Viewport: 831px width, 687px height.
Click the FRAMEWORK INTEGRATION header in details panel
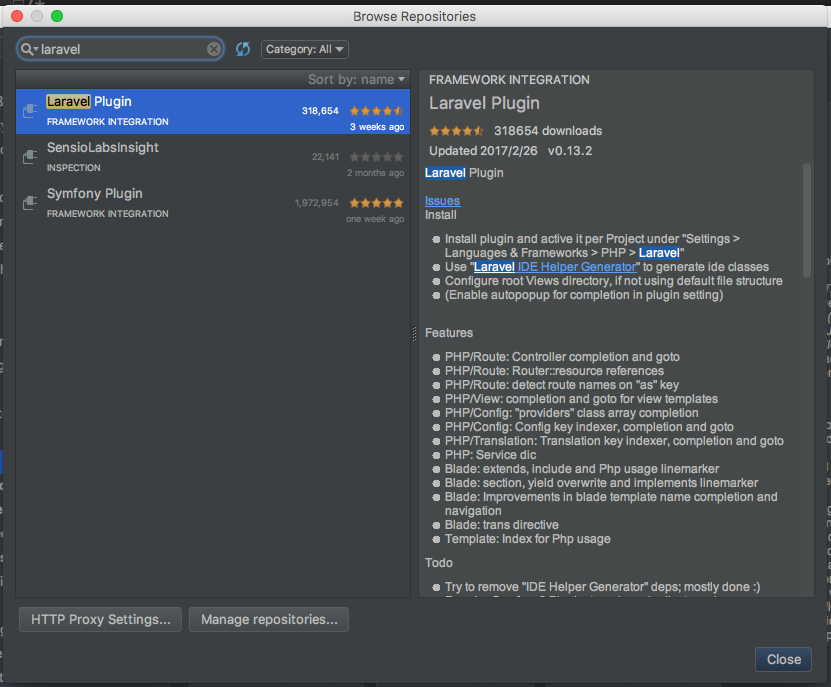(509, 80)
